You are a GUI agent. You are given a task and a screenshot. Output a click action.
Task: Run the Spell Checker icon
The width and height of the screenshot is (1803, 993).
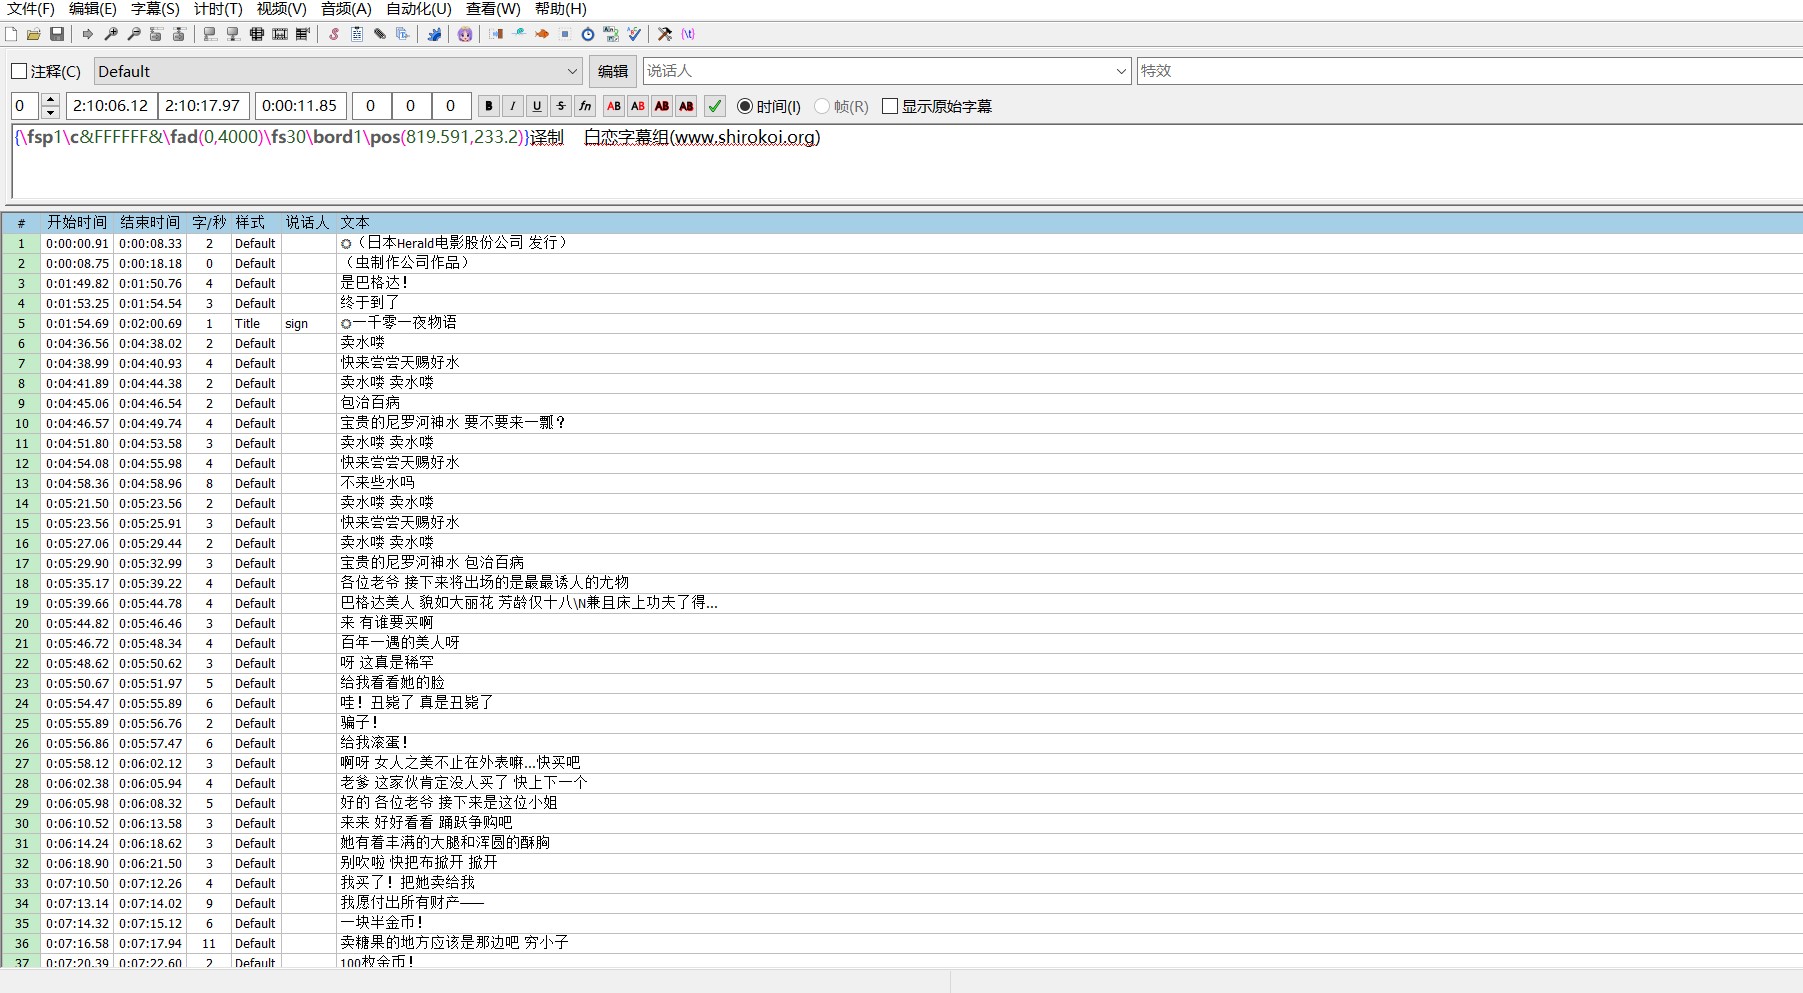pos(634,34)
